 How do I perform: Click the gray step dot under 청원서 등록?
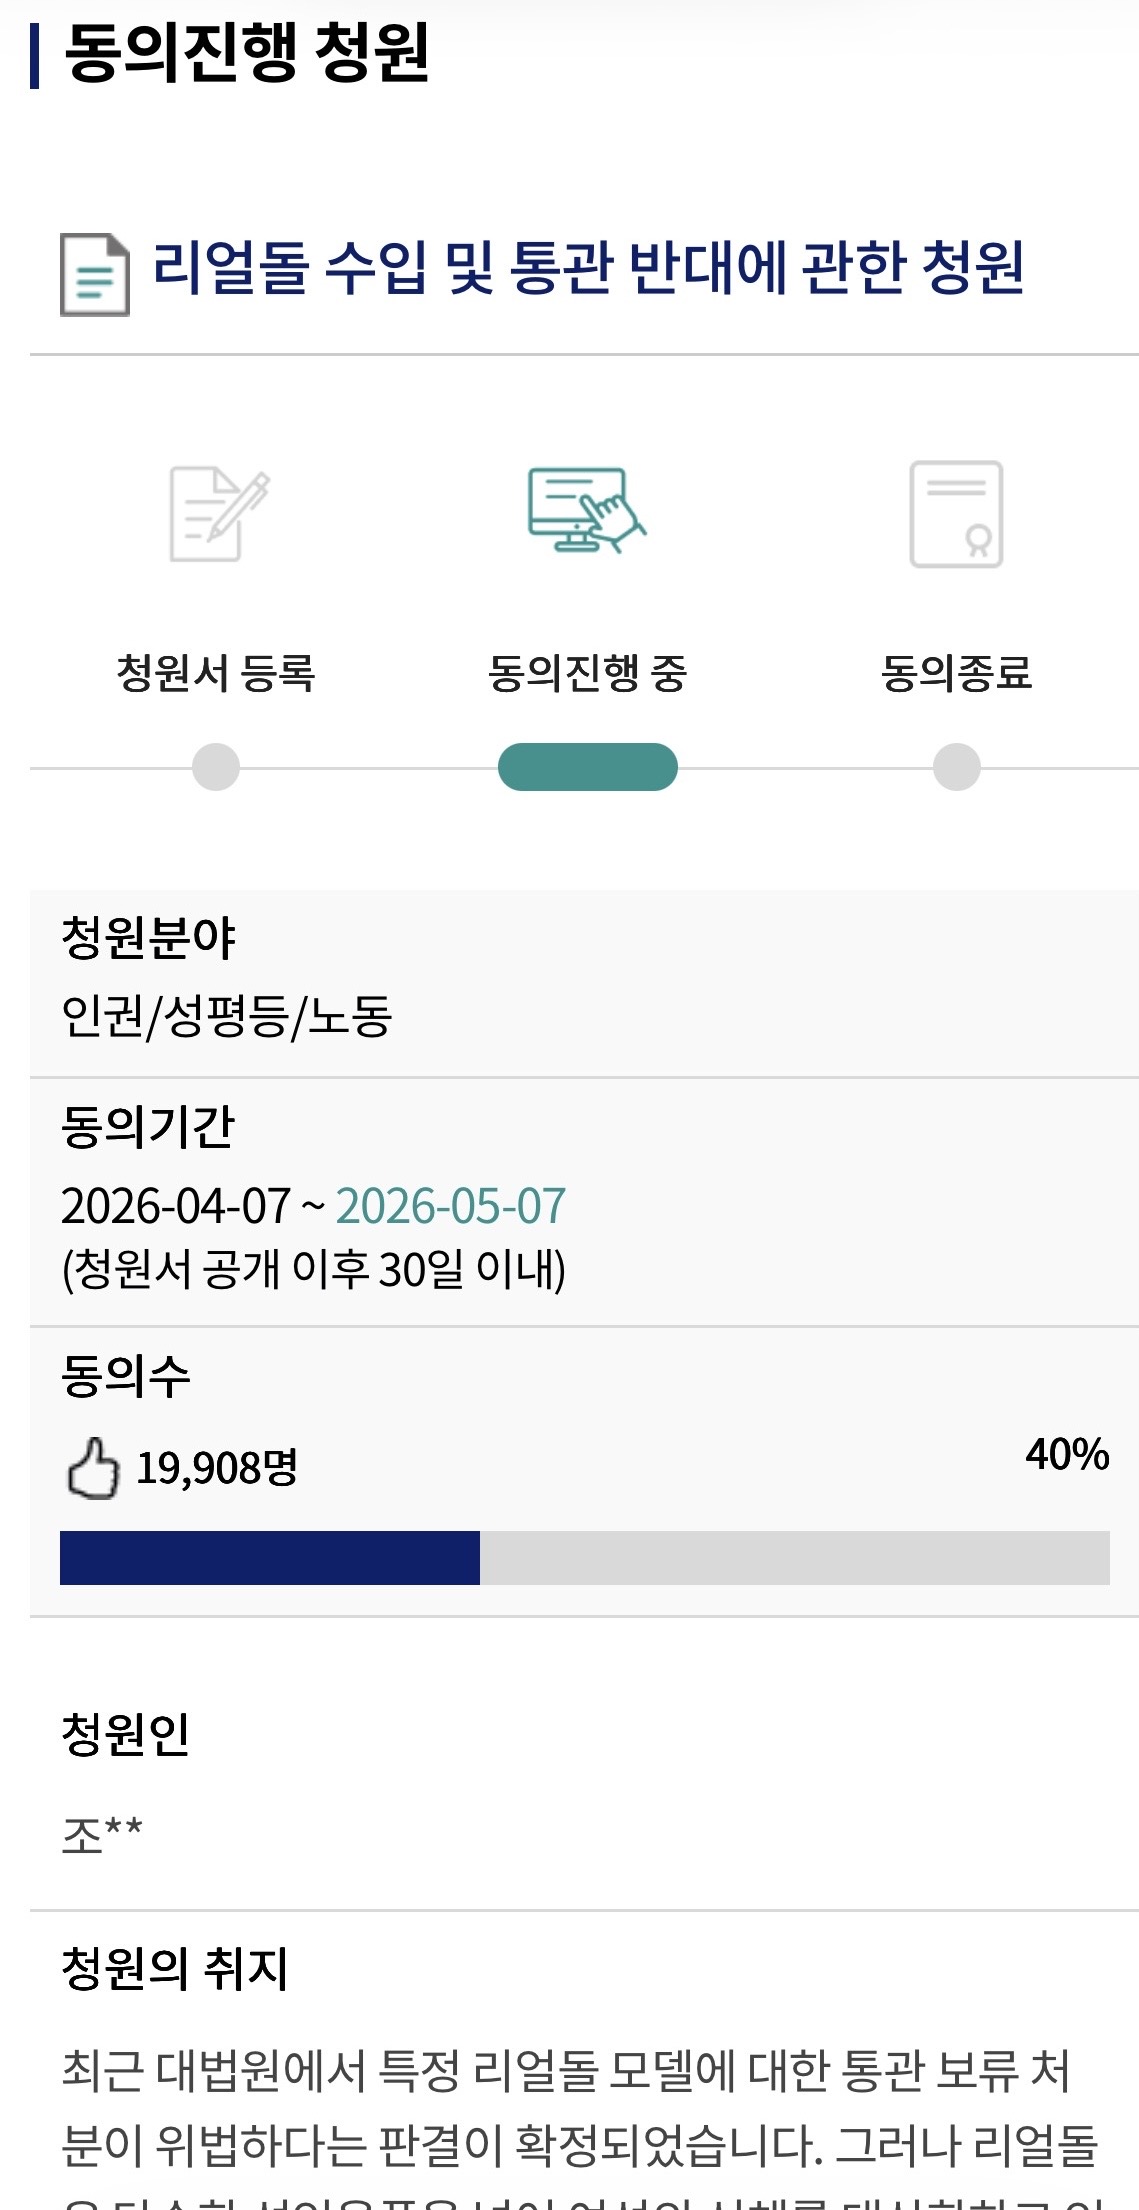point(216,767)
